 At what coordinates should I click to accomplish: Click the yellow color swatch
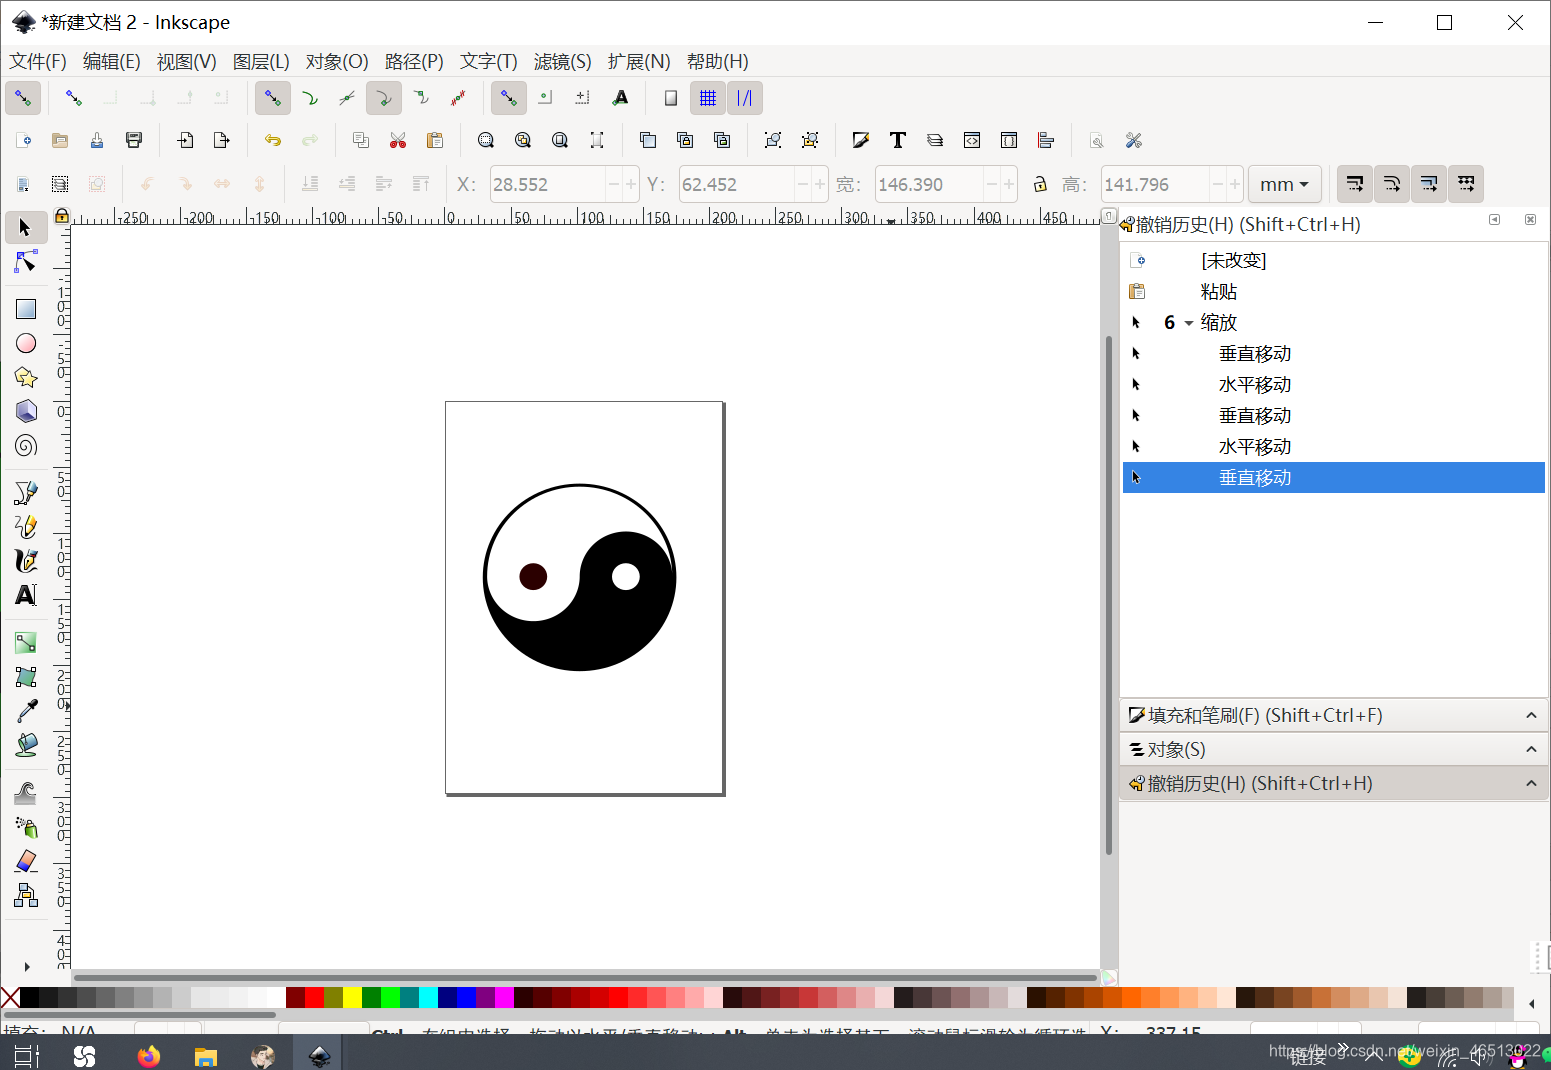point(352,997)
